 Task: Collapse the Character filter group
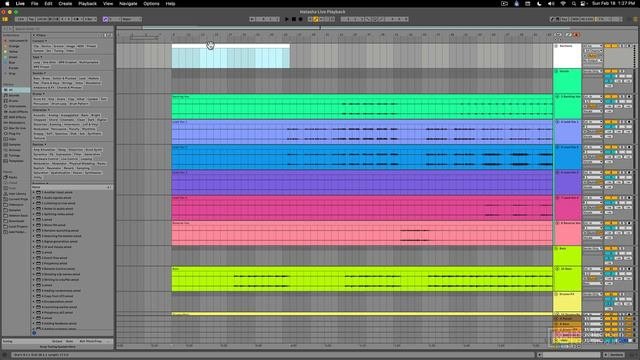click(40, 110)
